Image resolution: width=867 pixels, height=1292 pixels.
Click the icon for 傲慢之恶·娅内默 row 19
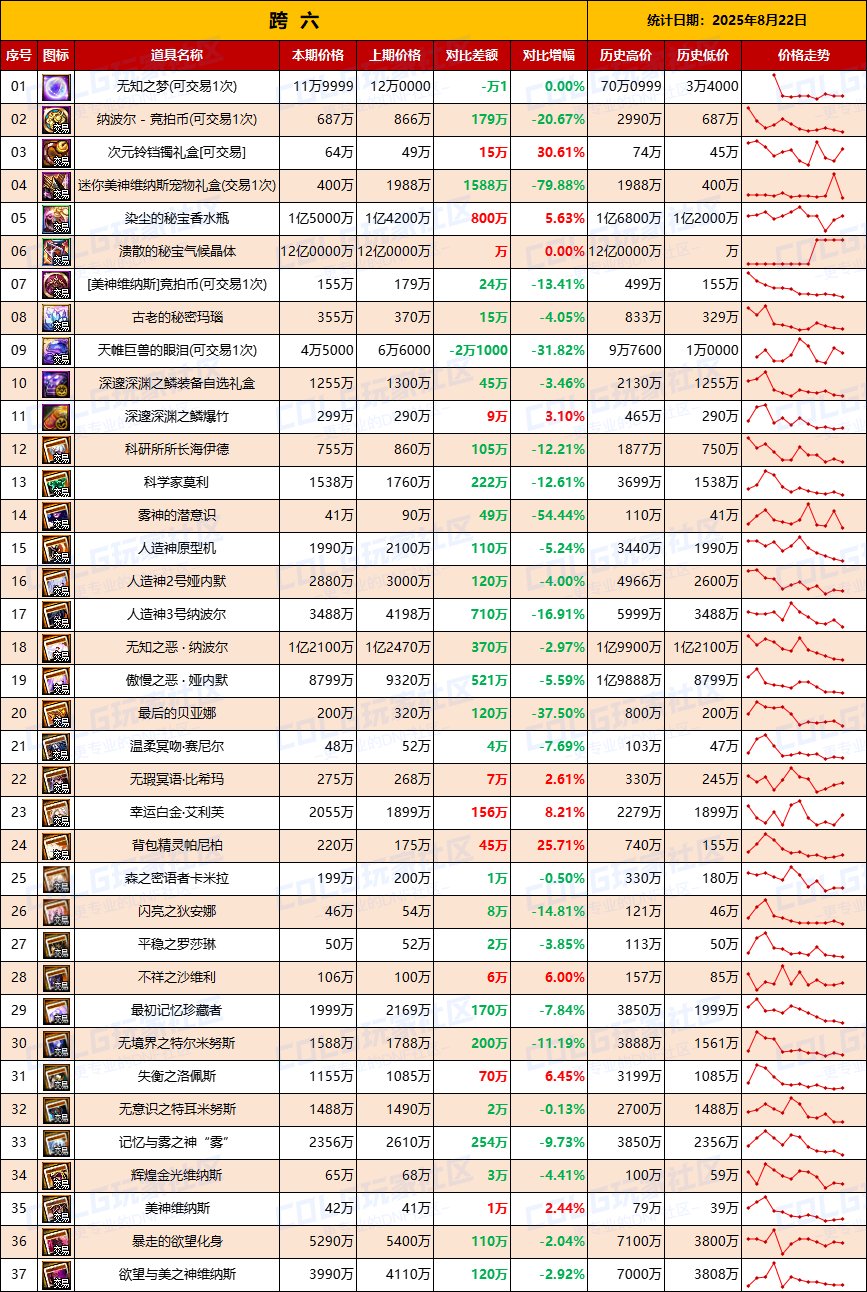[x=56, y=681]
